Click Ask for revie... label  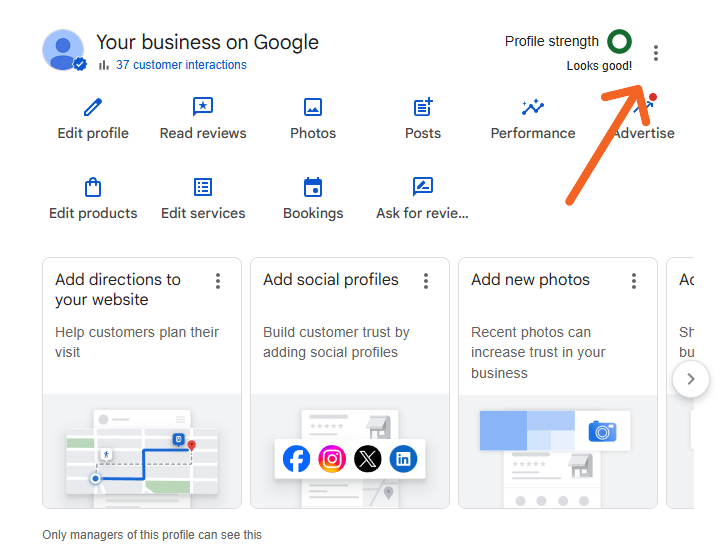point(422,213)
